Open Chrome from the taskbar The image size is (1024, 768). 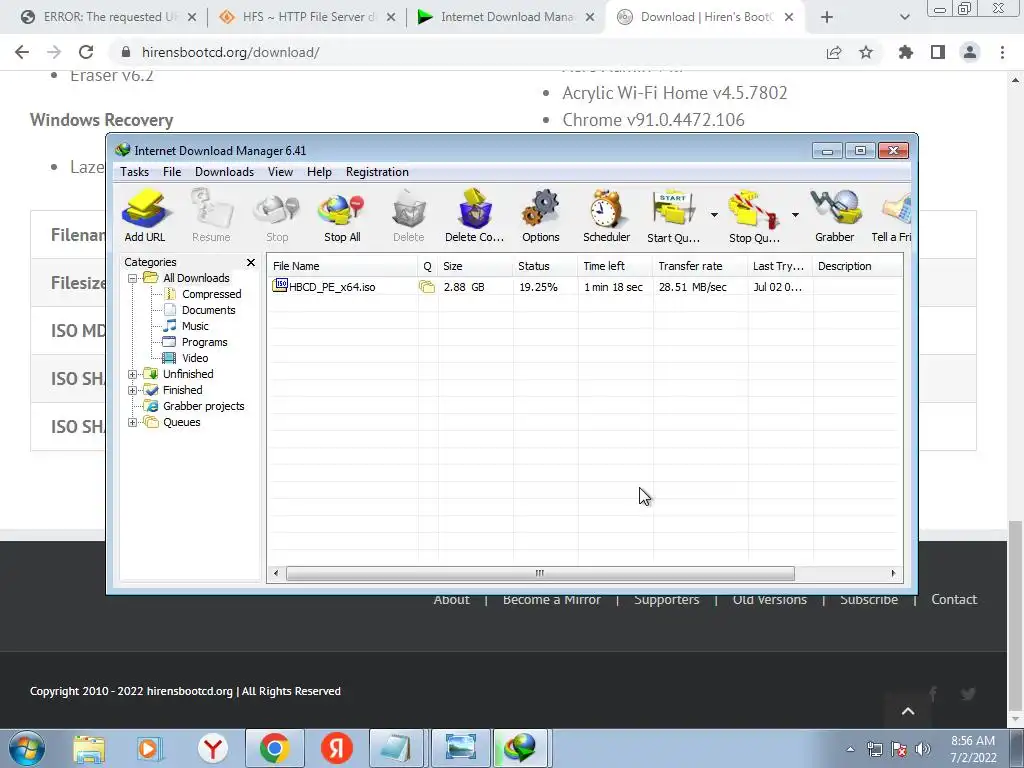click(x=274, y=748)
